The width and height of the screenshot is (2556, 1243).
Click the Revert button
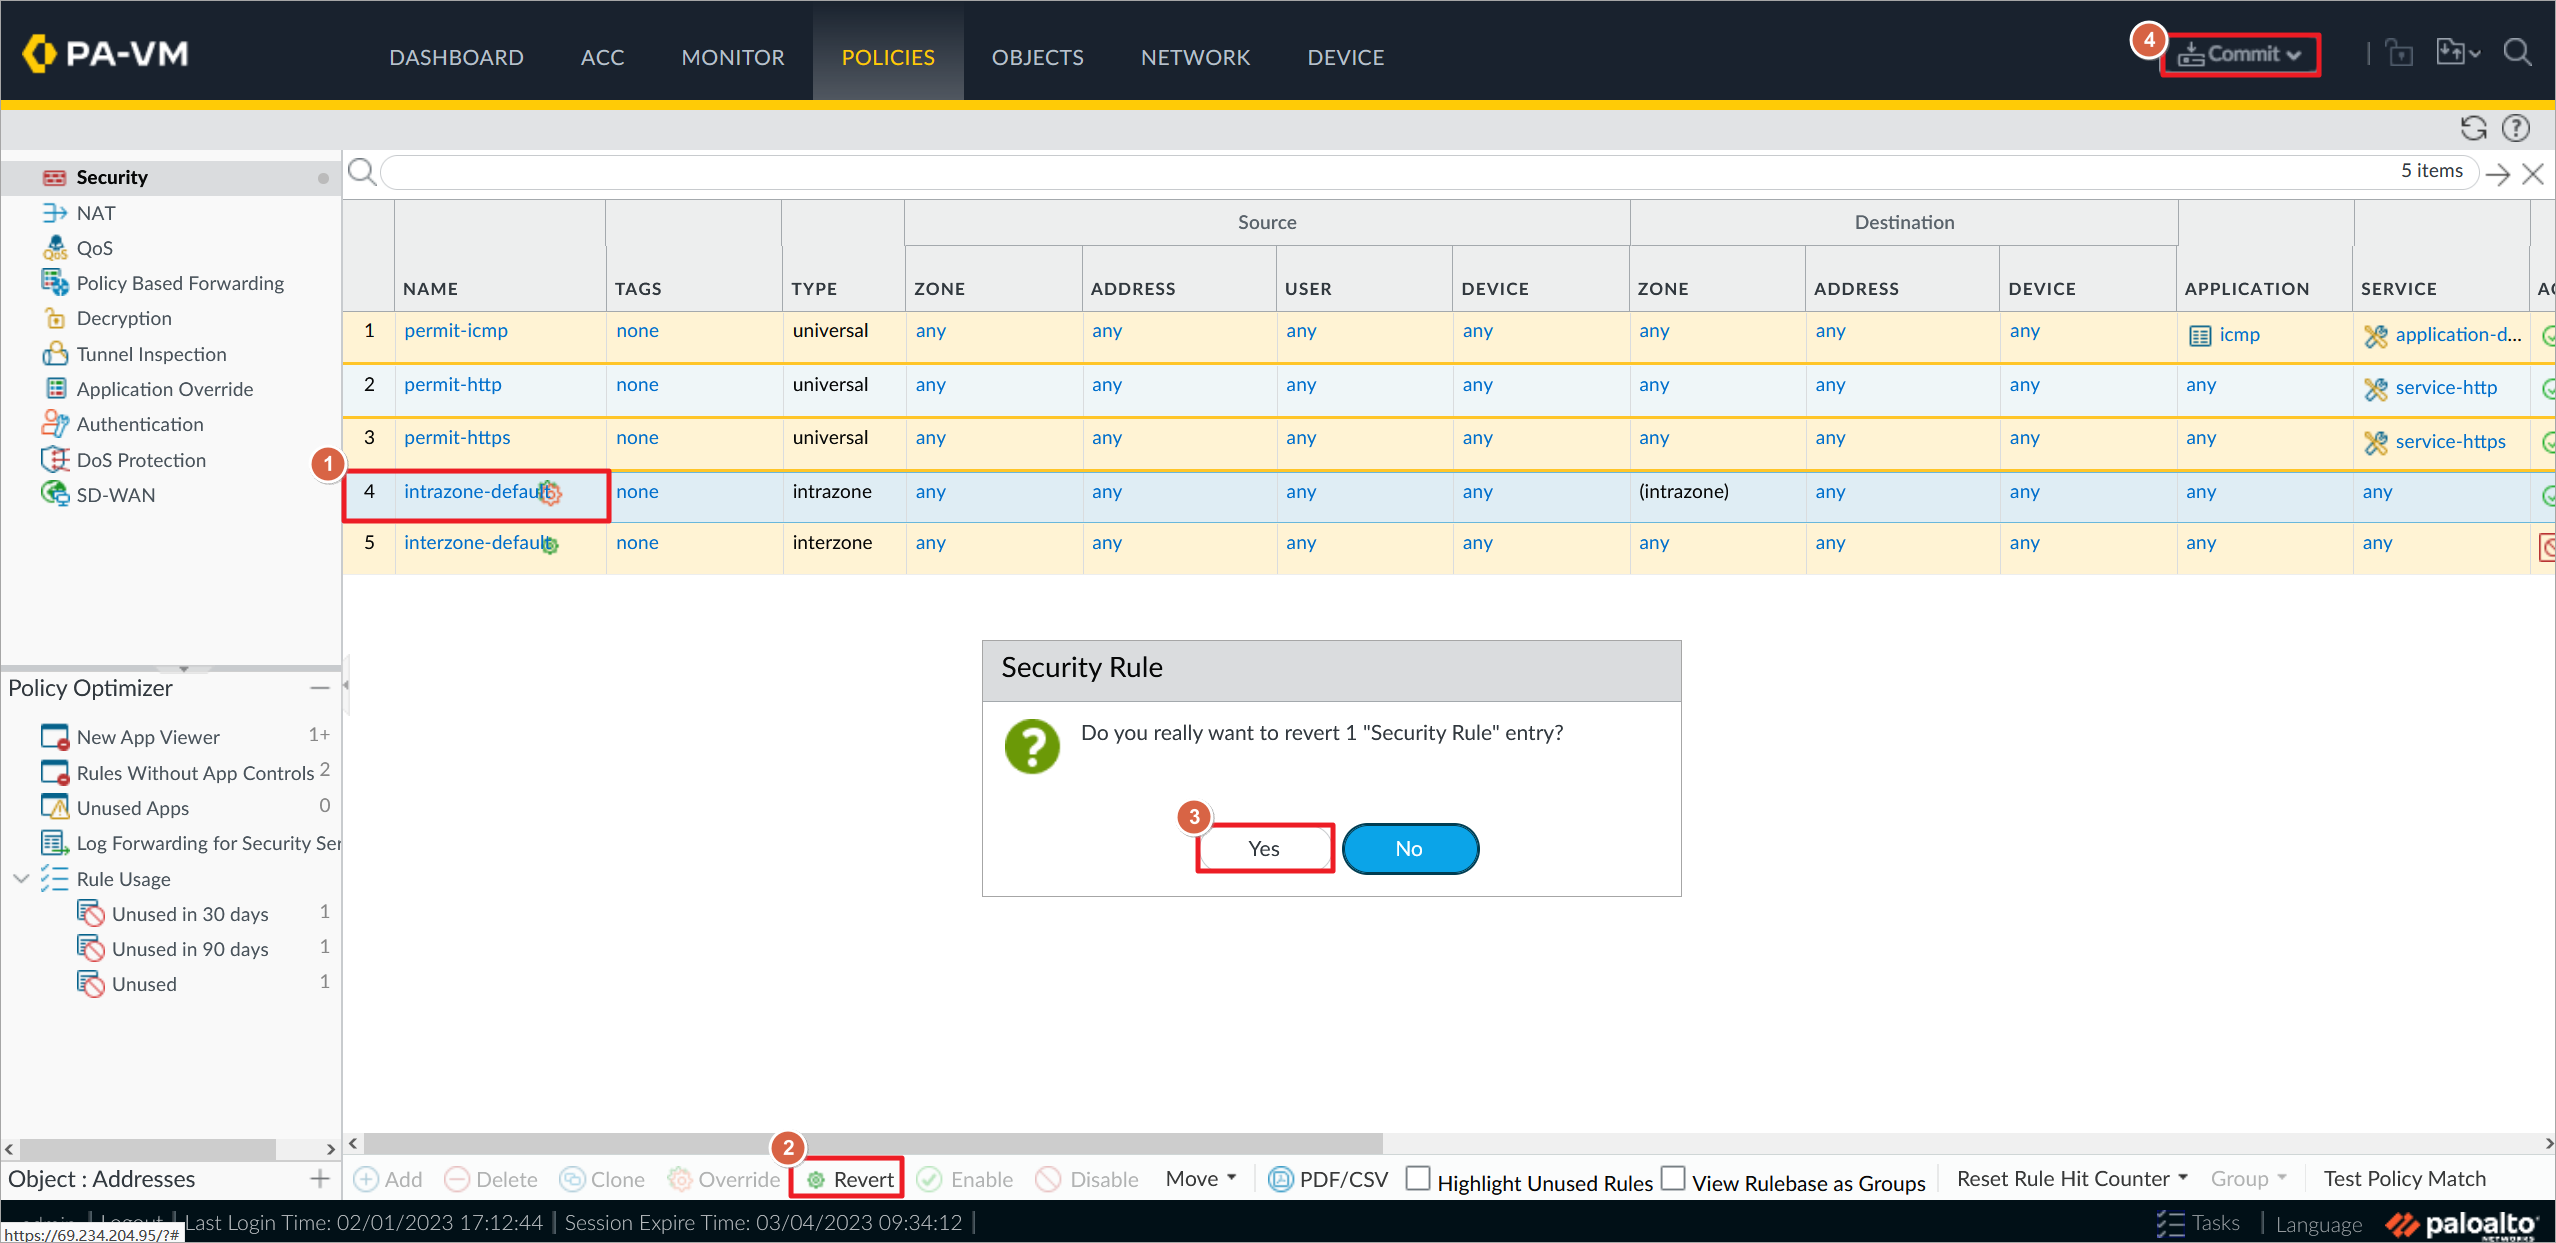coord(850,1180)
